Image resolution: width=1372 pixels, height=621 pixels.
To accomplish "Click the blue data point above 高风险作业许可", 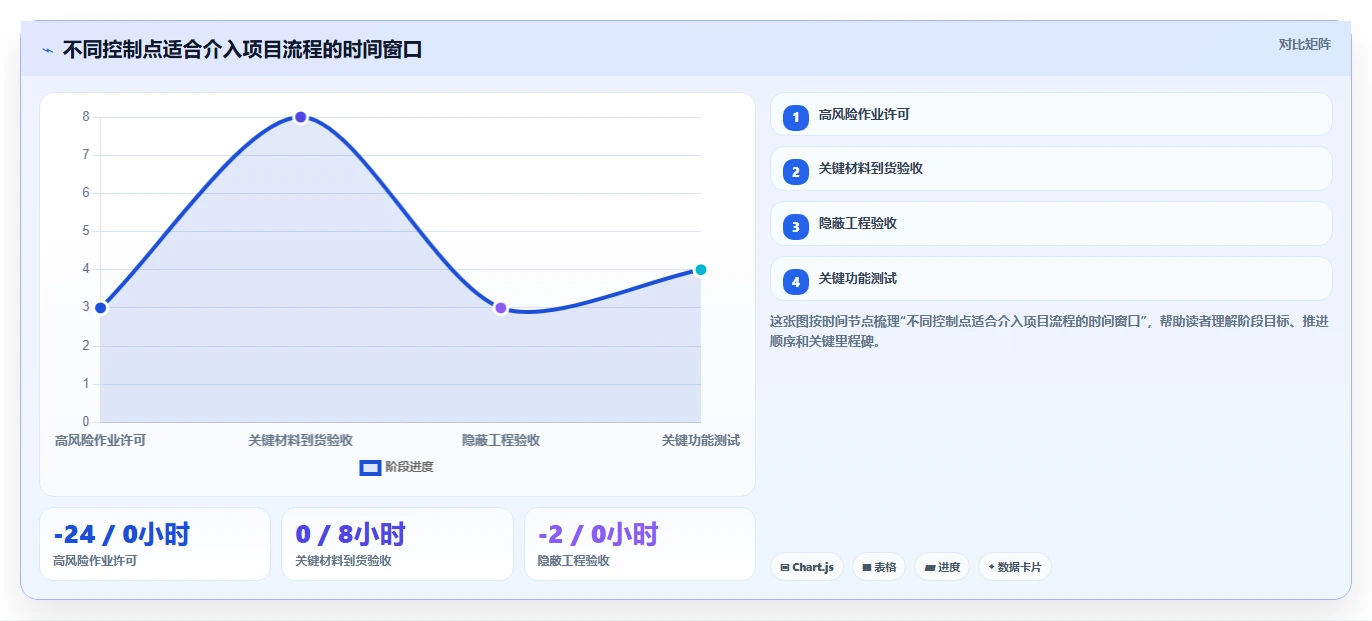I will tap(100, 308).
